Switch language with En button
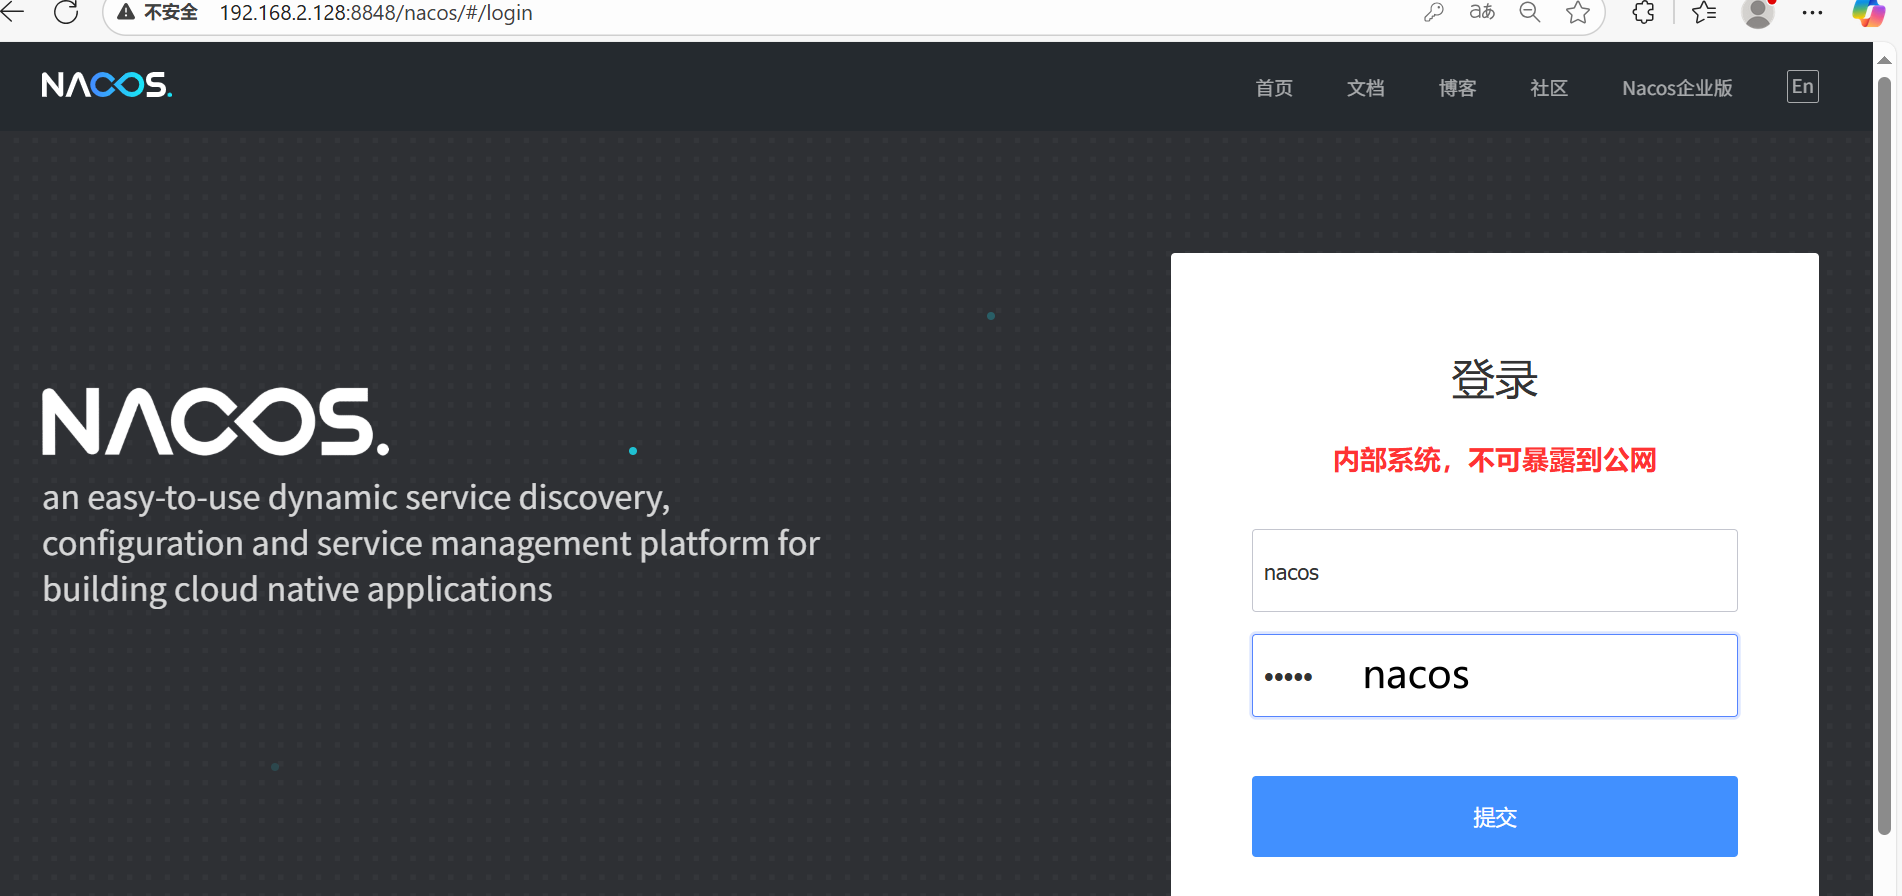 (x=1803, y=87)
